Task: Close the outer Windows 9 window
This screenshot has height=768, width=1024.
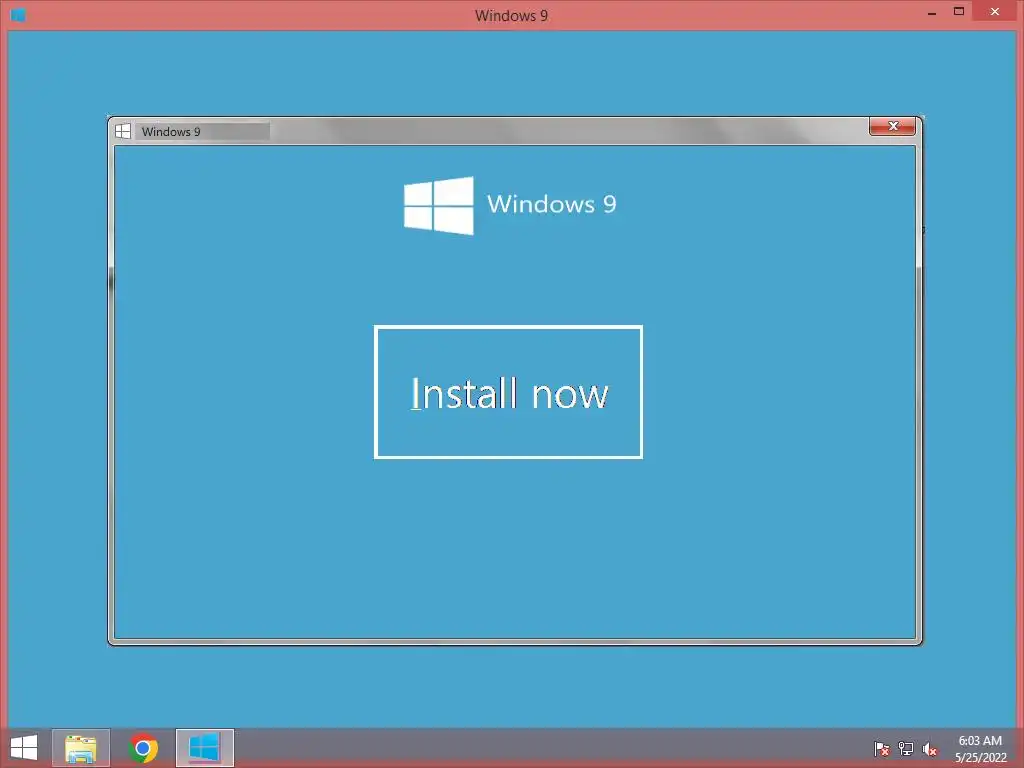Action: 995,11
